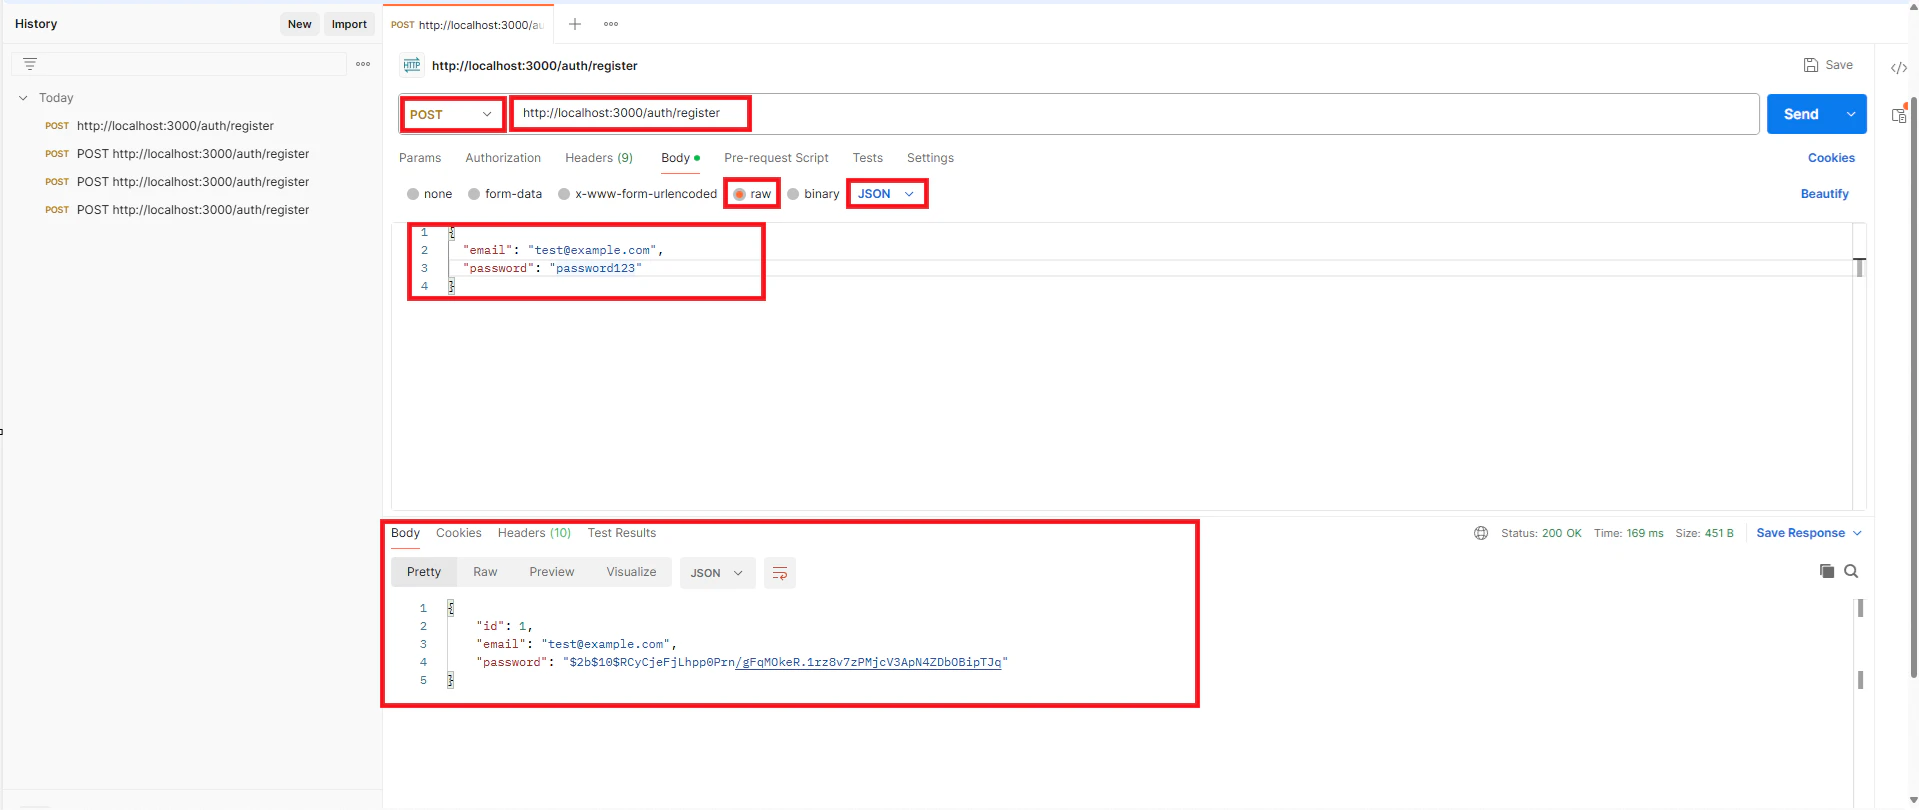Click the New button in History
The width and height of the screenshot is (1919, 810).
pyautogui.click(x=300, y=24)
